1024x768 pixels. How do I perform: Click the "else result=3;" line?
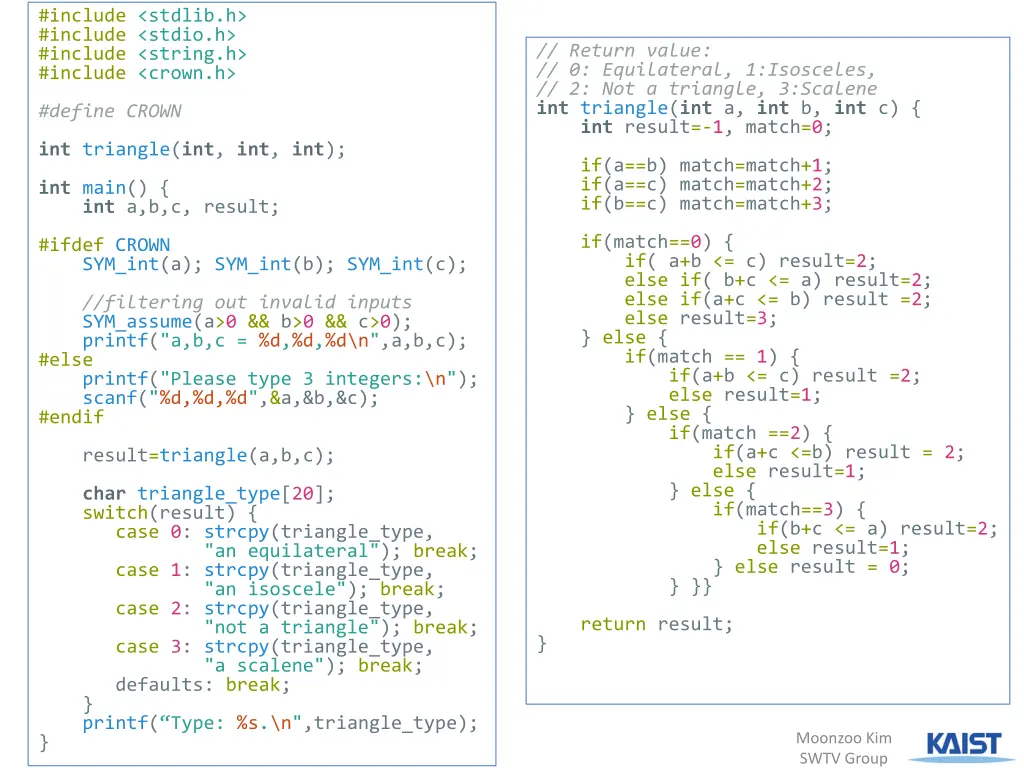701,319
